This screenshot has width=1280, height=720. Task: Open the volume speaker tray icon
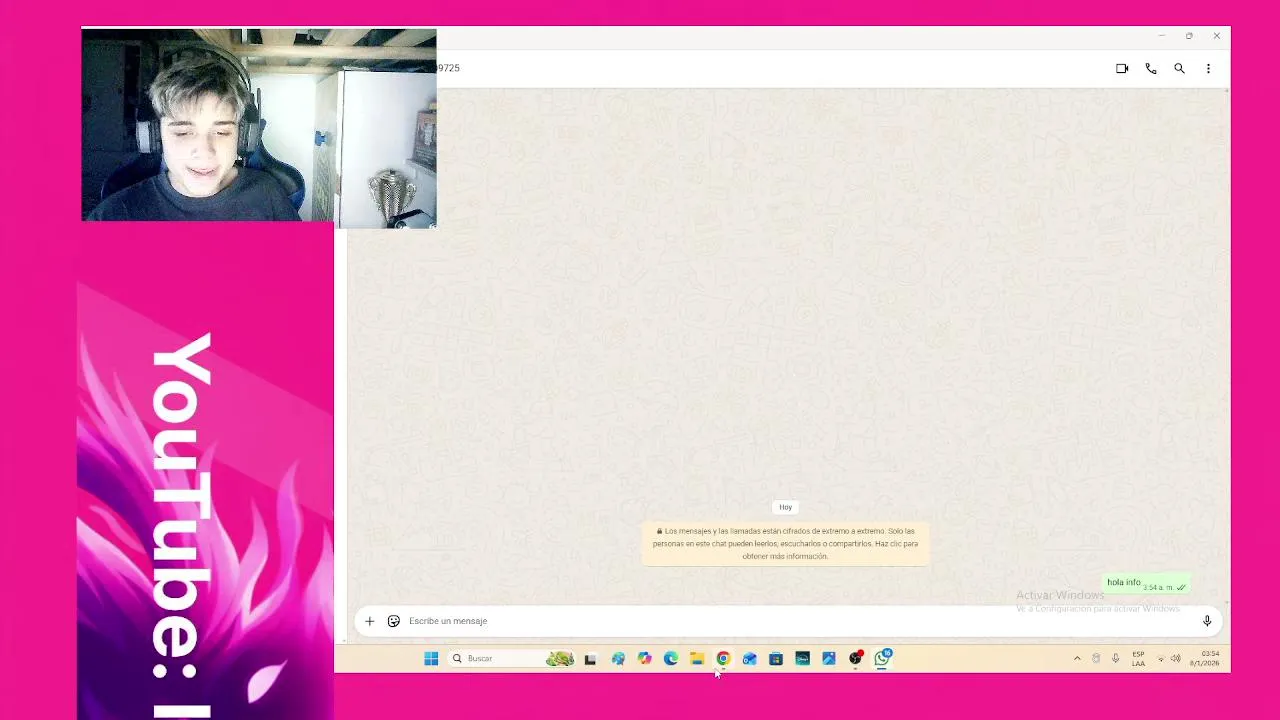(1175, 658)
